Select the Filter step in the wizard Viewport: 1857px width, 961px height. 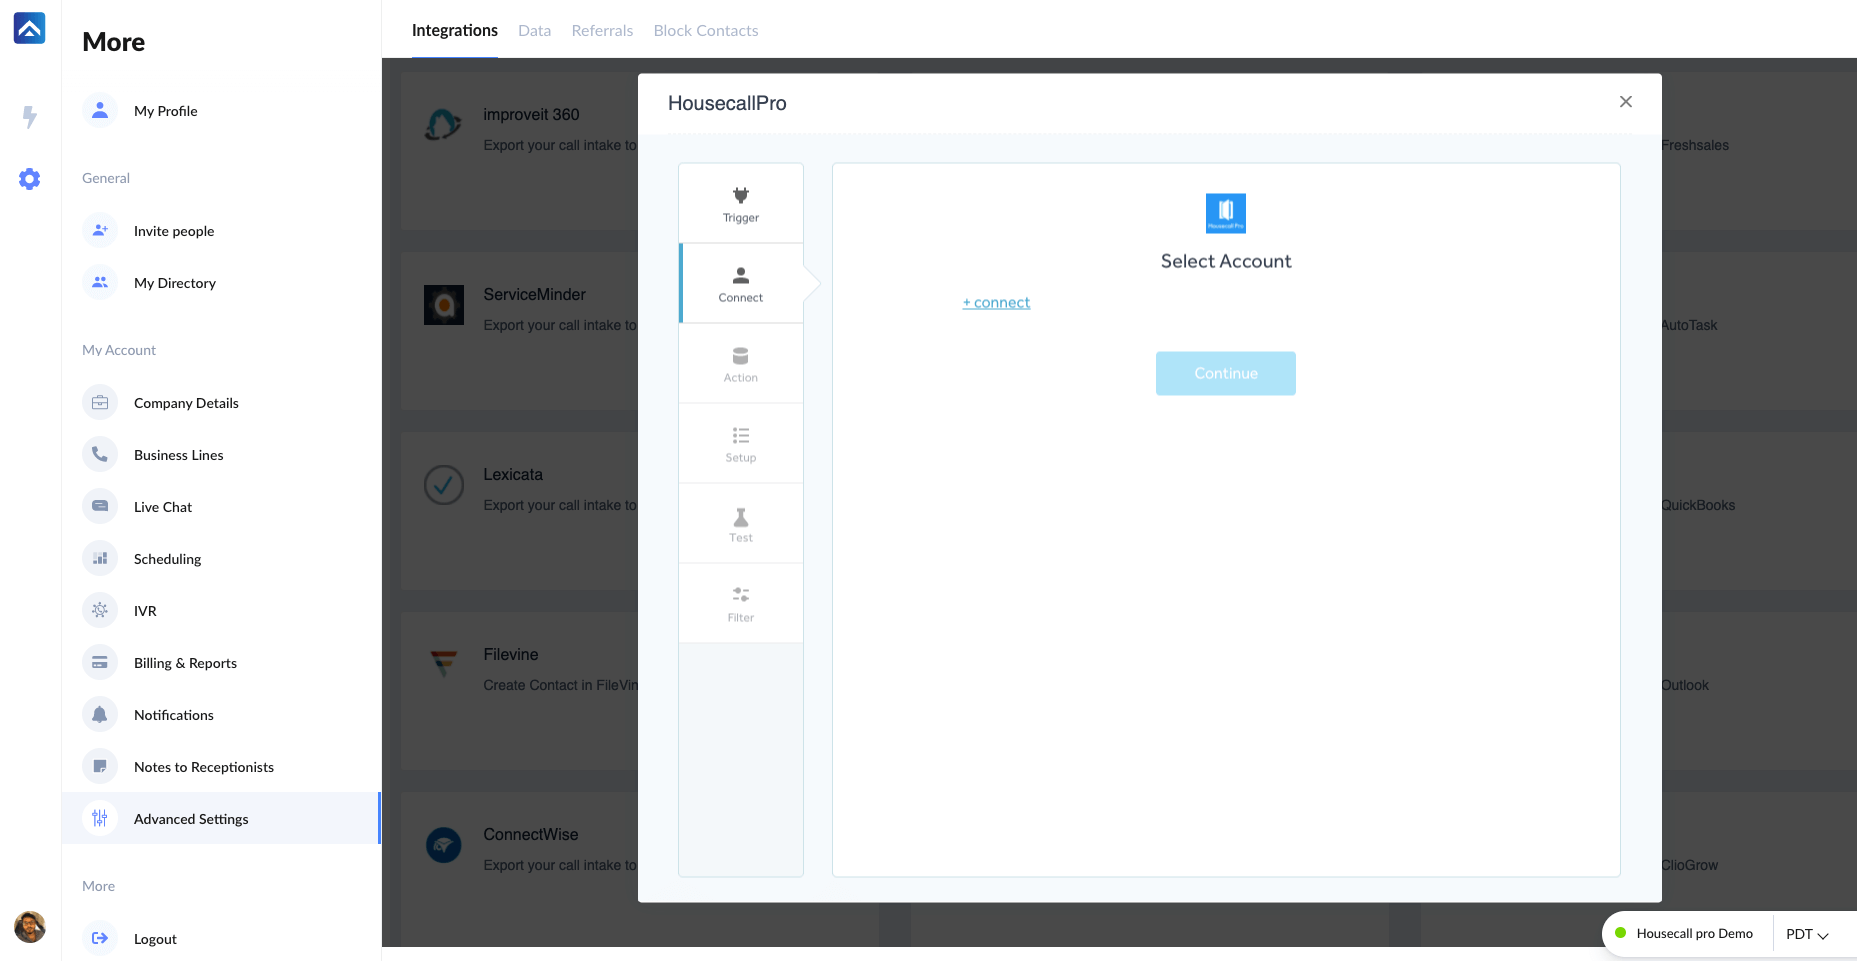pyautogui.click(x=741, y=604)
